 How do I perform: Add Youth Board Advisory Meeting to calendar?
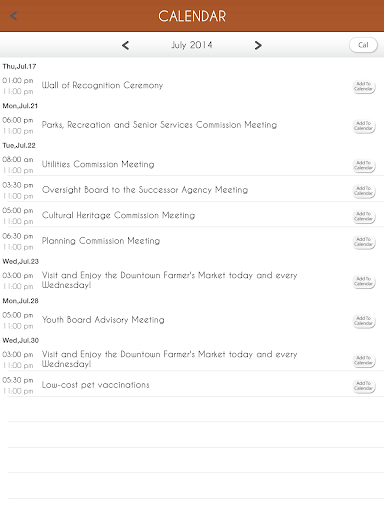(x=364, y=321)
